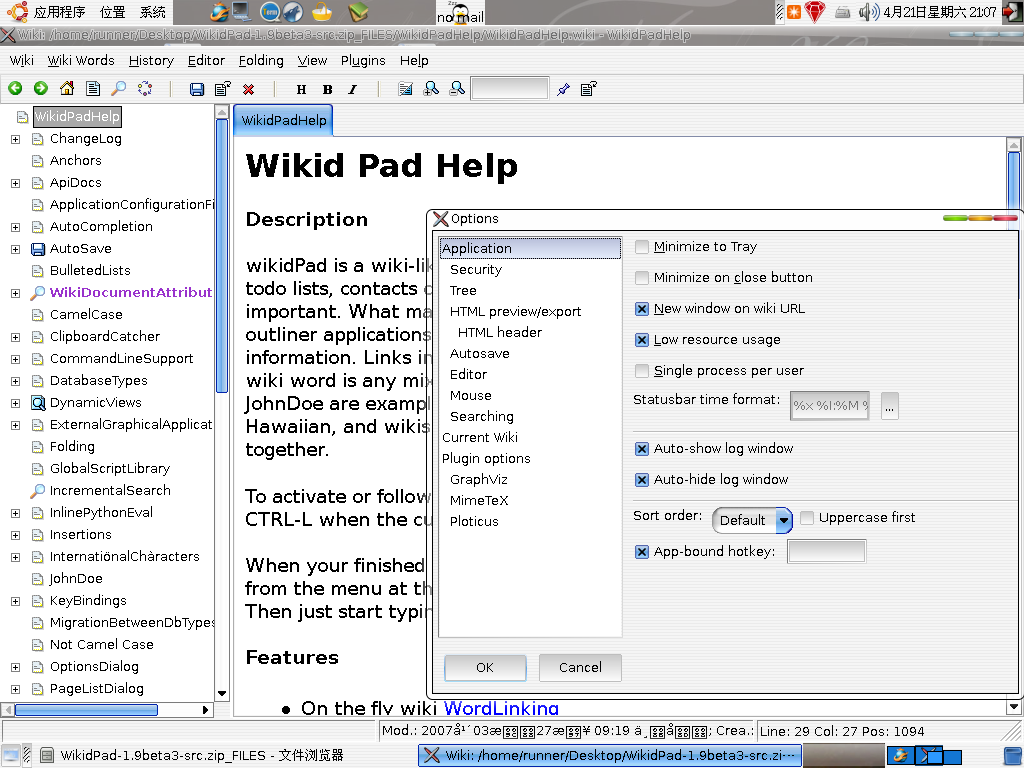Screen dimensions: 1024x768
Task: Open the Folding menu
Action: tap(261, 61)
